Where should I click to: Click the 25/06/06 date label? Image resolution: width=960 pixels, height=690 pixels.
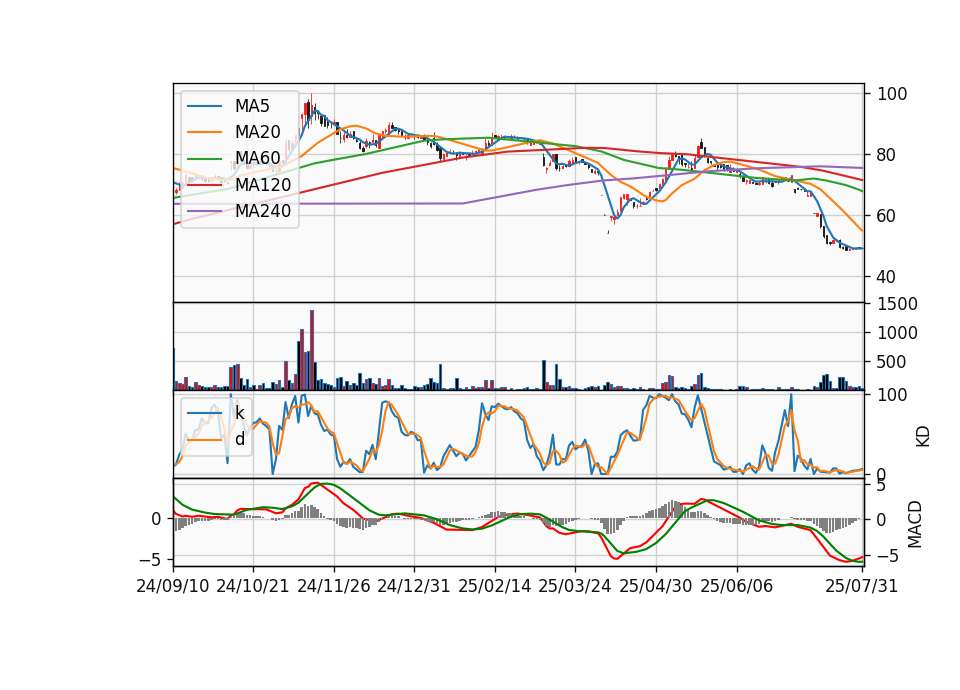click(x=737, y=586)
